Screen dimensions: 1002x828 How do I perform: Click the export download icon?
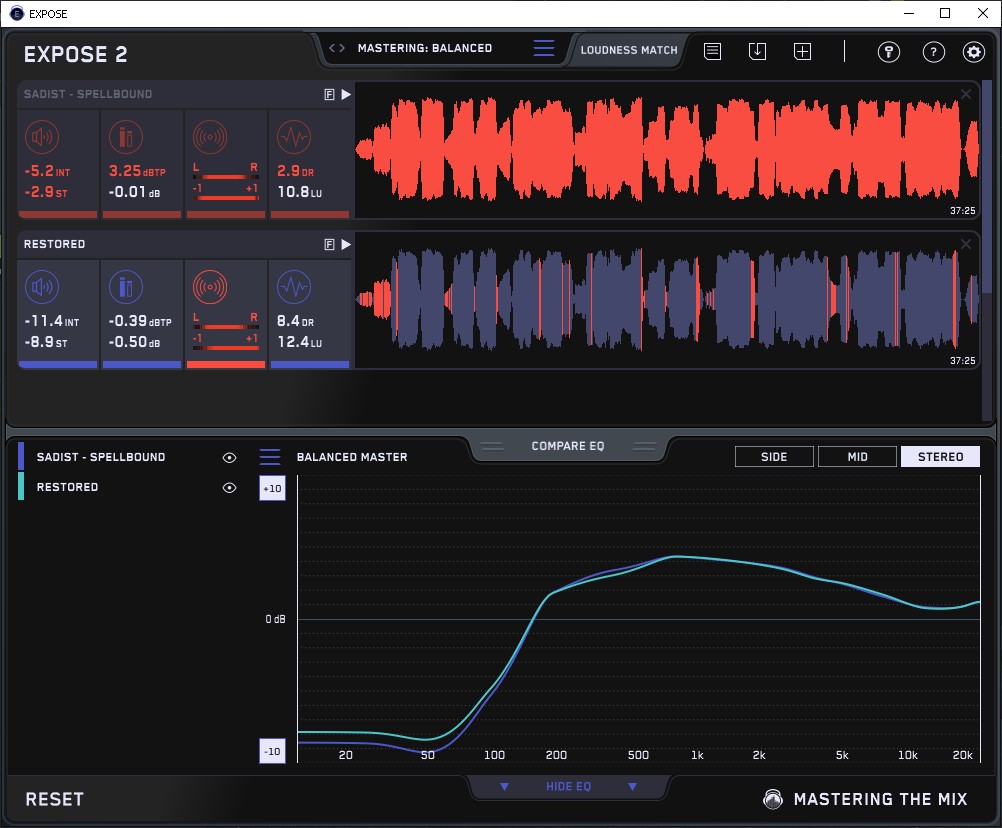pyautogui.click(x=757, y=51)
